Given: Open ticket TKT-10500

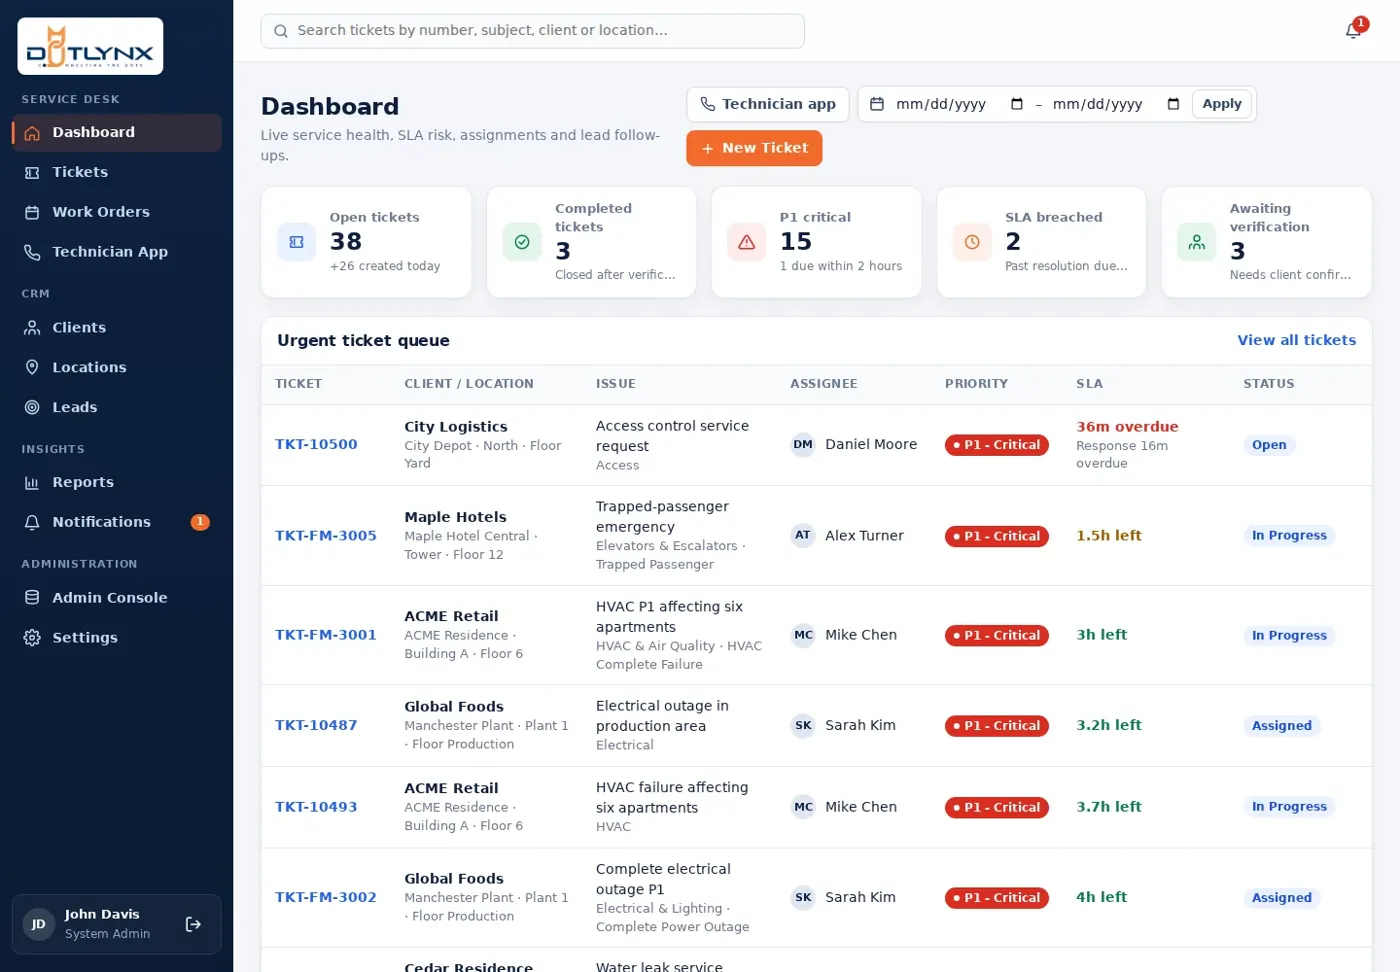Looking at the screenshot, I should pos(316,445).
